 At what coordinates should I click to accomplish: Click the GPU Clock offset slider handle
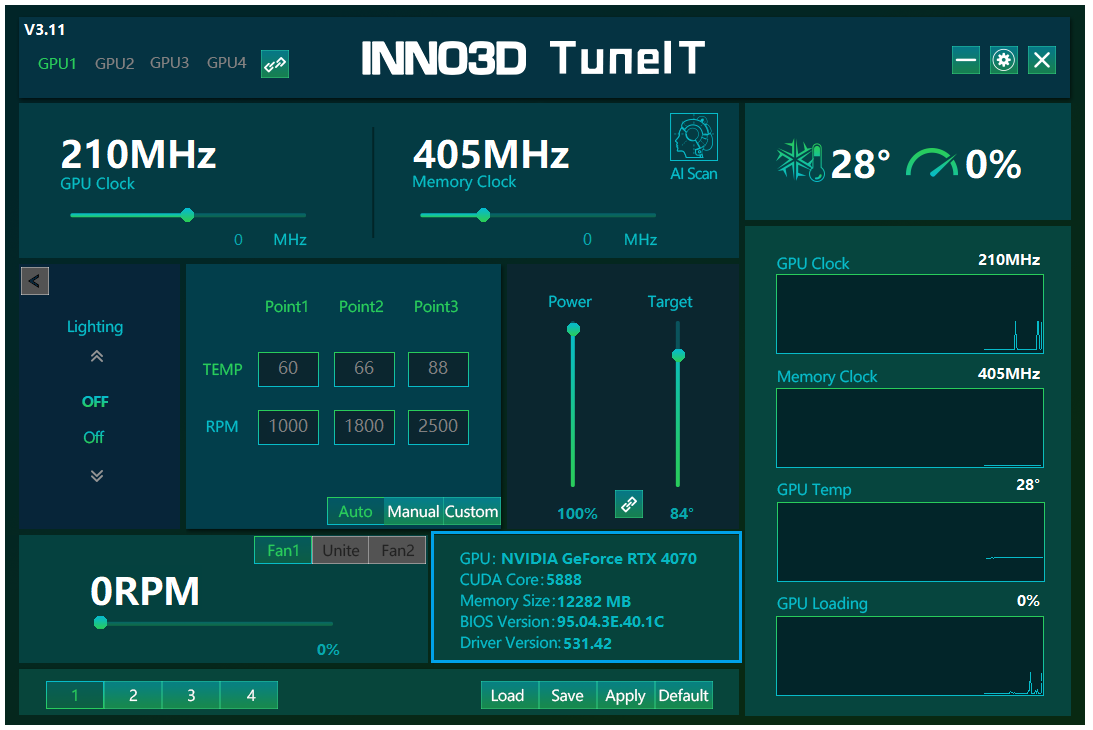pos(188,215)
